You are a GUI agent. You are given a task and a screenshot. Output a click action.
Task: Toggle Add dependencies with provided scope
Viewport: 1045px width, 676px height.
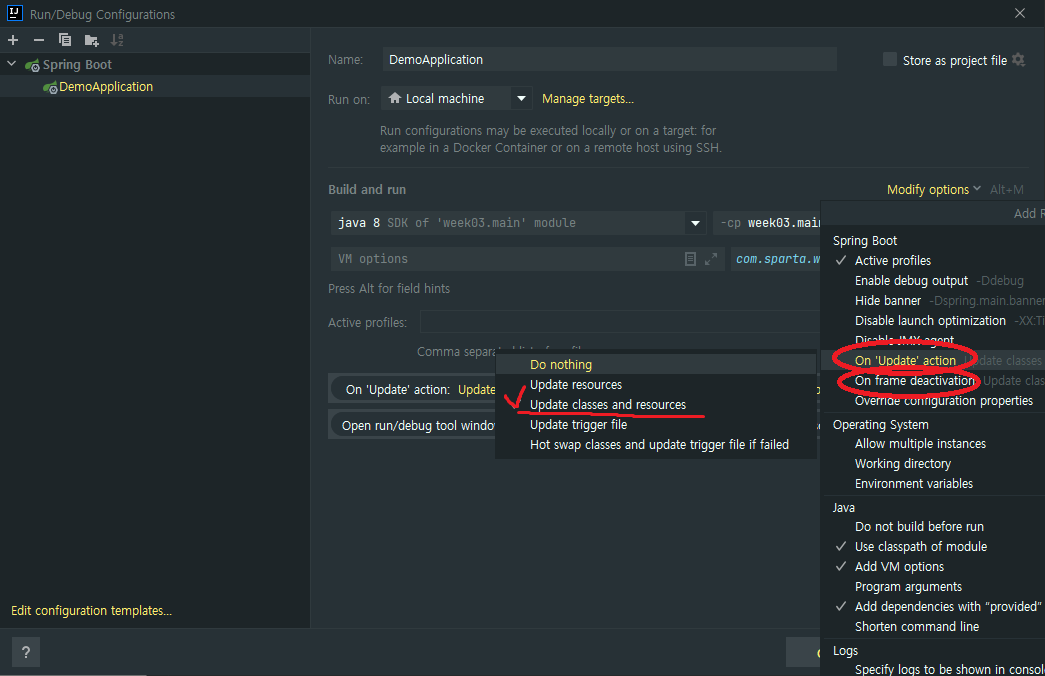coord(933,607)
